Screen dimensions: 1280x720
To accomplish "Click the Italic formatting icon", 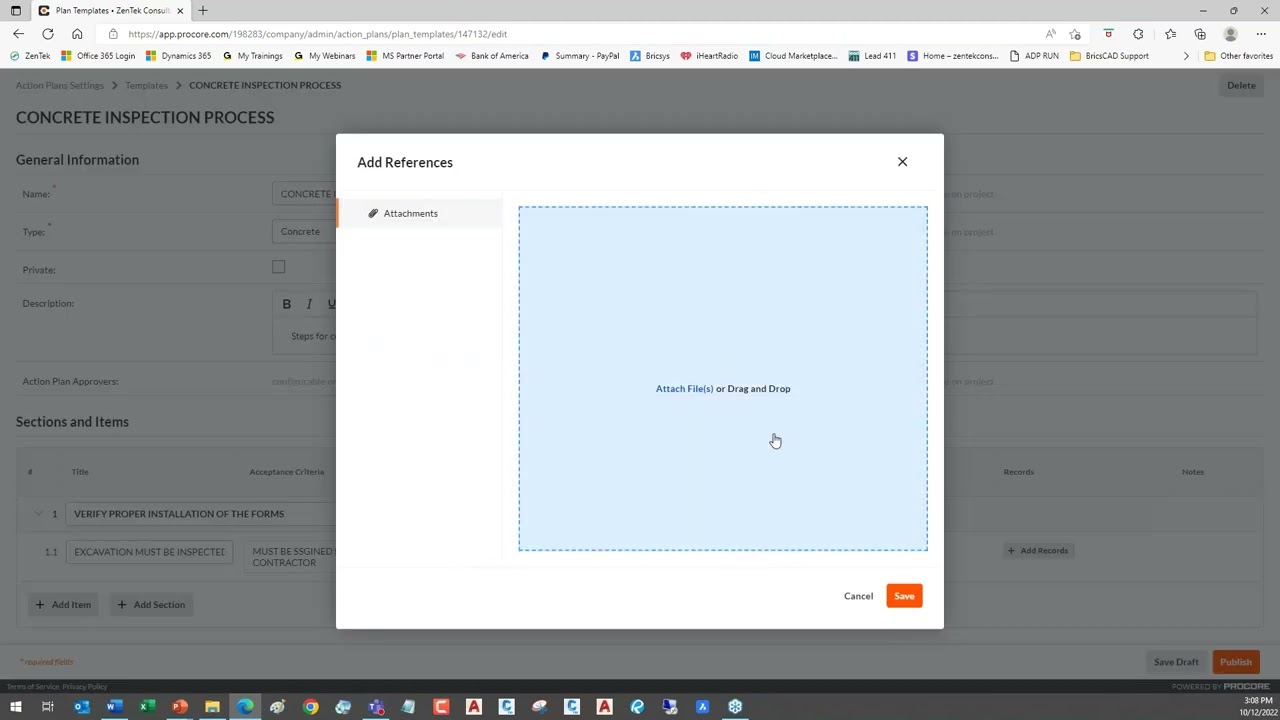I will click(x=309, y=304).
